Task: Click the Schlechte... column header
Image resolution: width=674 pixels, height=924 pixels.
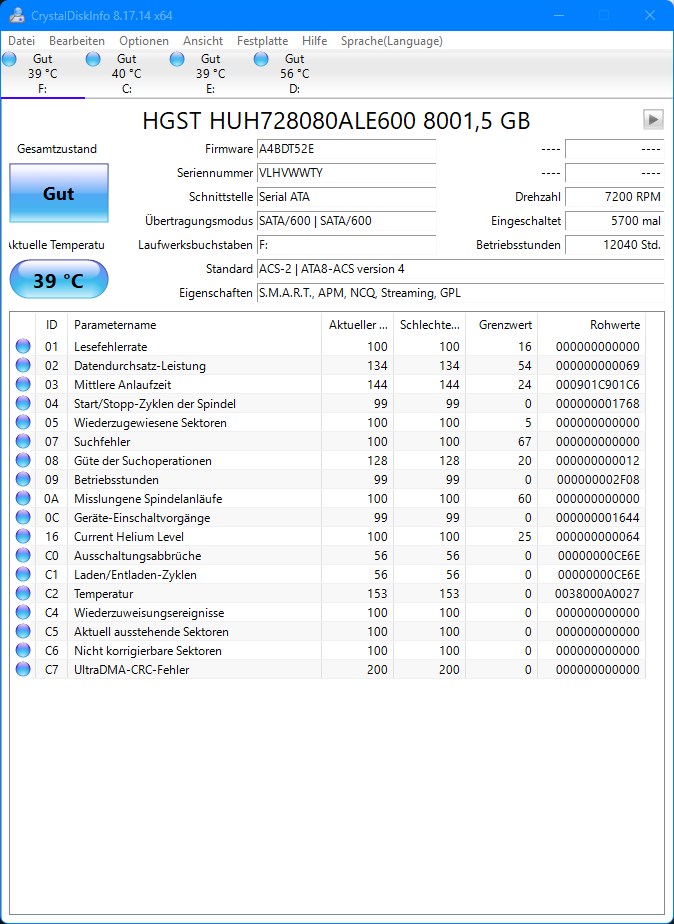Action: [x=429, y=325]
